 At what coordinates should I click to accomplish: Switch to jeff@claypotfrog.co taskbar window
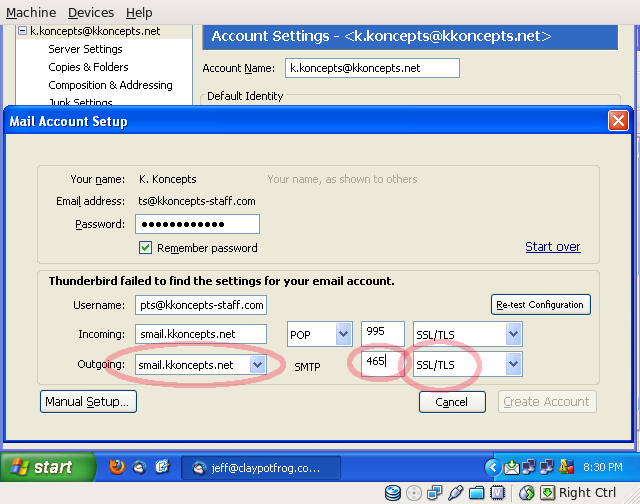click(261, 468)
